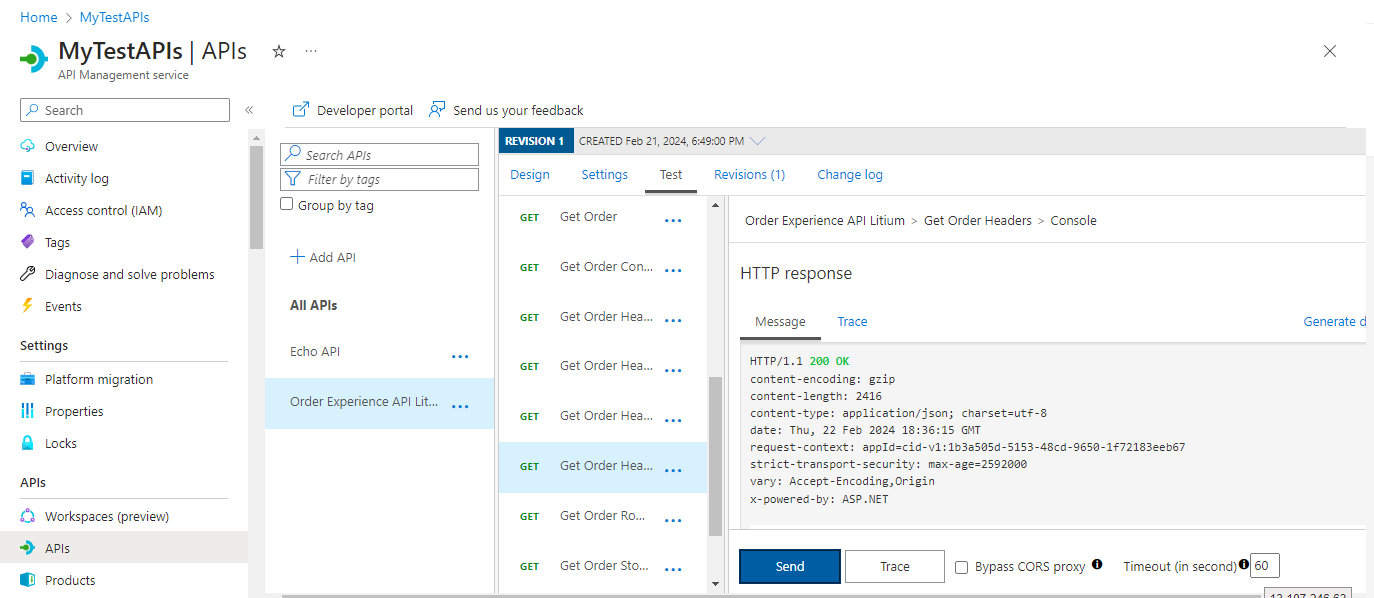Open the ellipsis menu for Order Experience API
The width and height of the screenshot is (1374, 598).
pyautogui.click(x=460, y=406)
